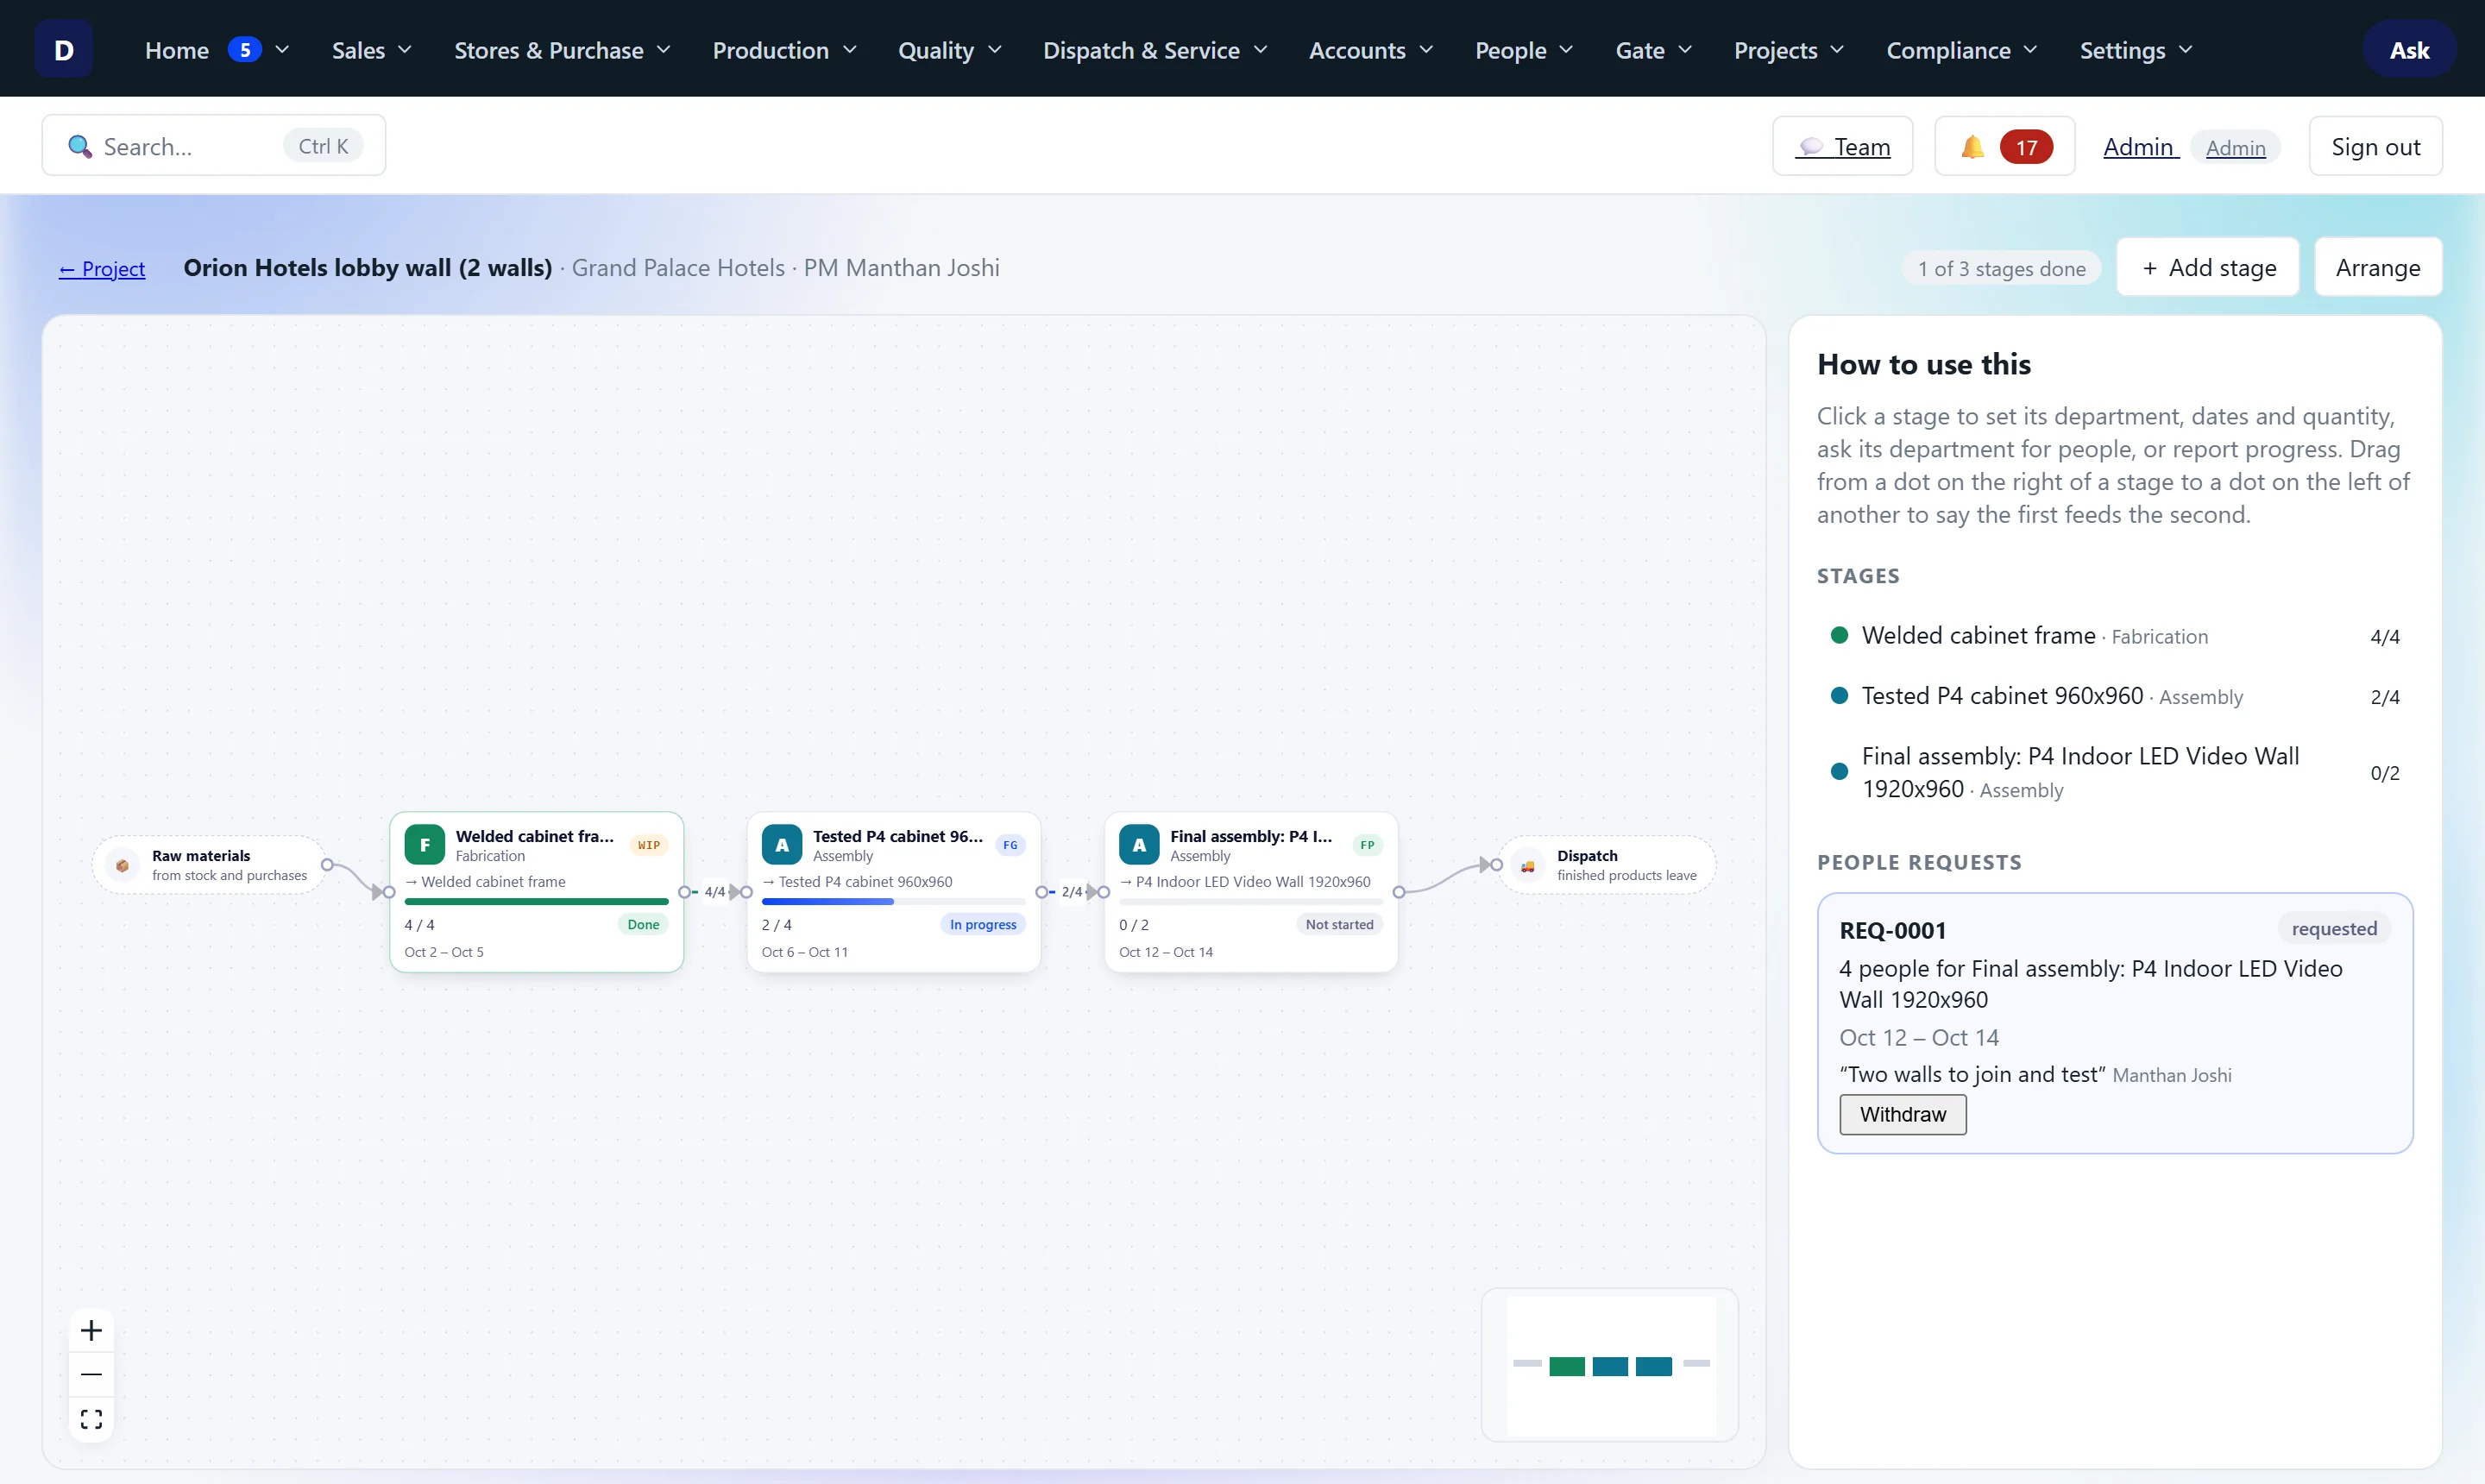This screenshot has width=2485, height=1484.
Task: Click the A badge on Final assembly stage
Action: [1139, 845]
